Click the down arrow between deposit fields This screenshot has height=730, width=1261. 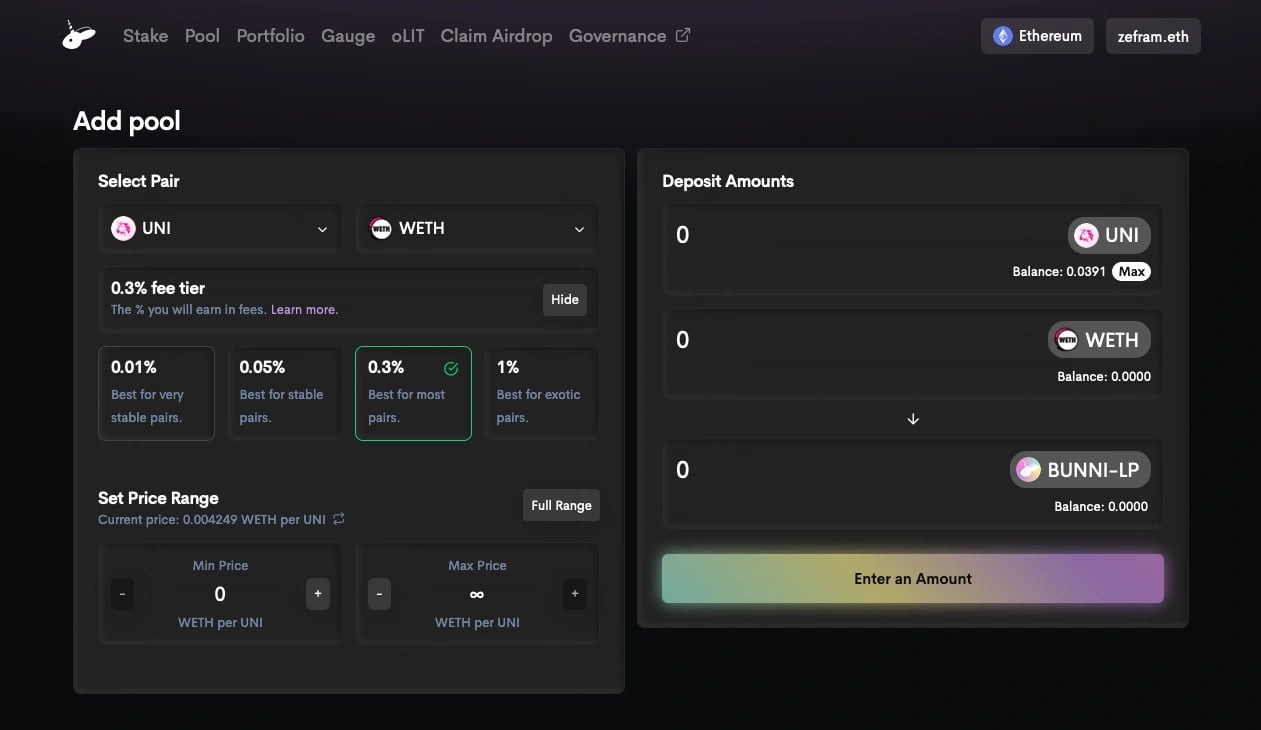point(913,419)
